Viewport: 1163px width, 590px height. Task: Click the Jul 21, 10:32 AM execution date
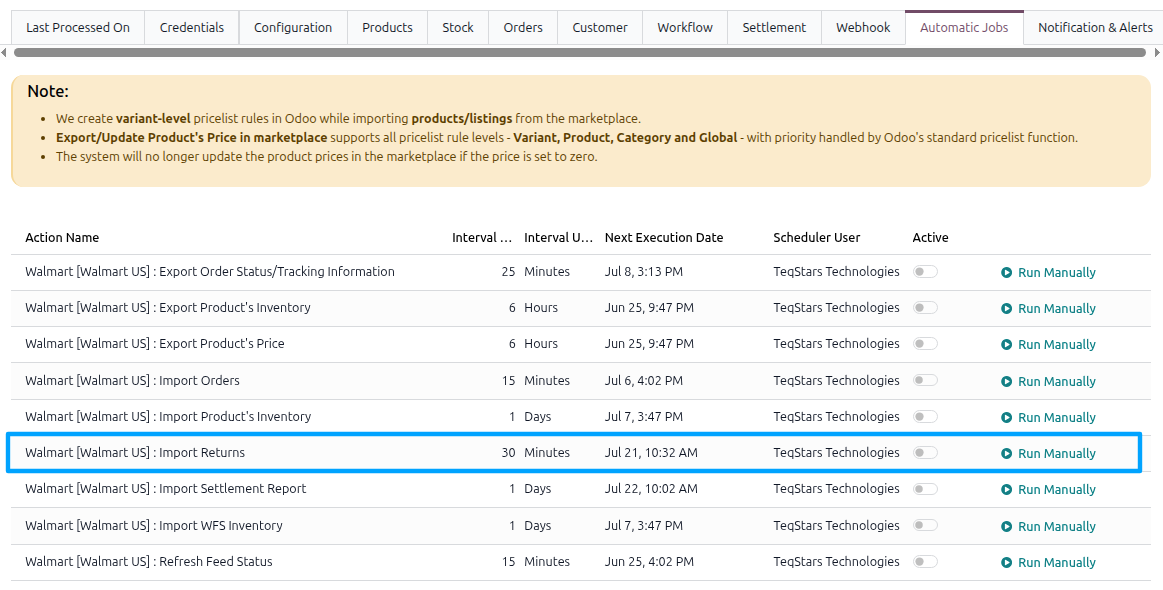(651, 453)
